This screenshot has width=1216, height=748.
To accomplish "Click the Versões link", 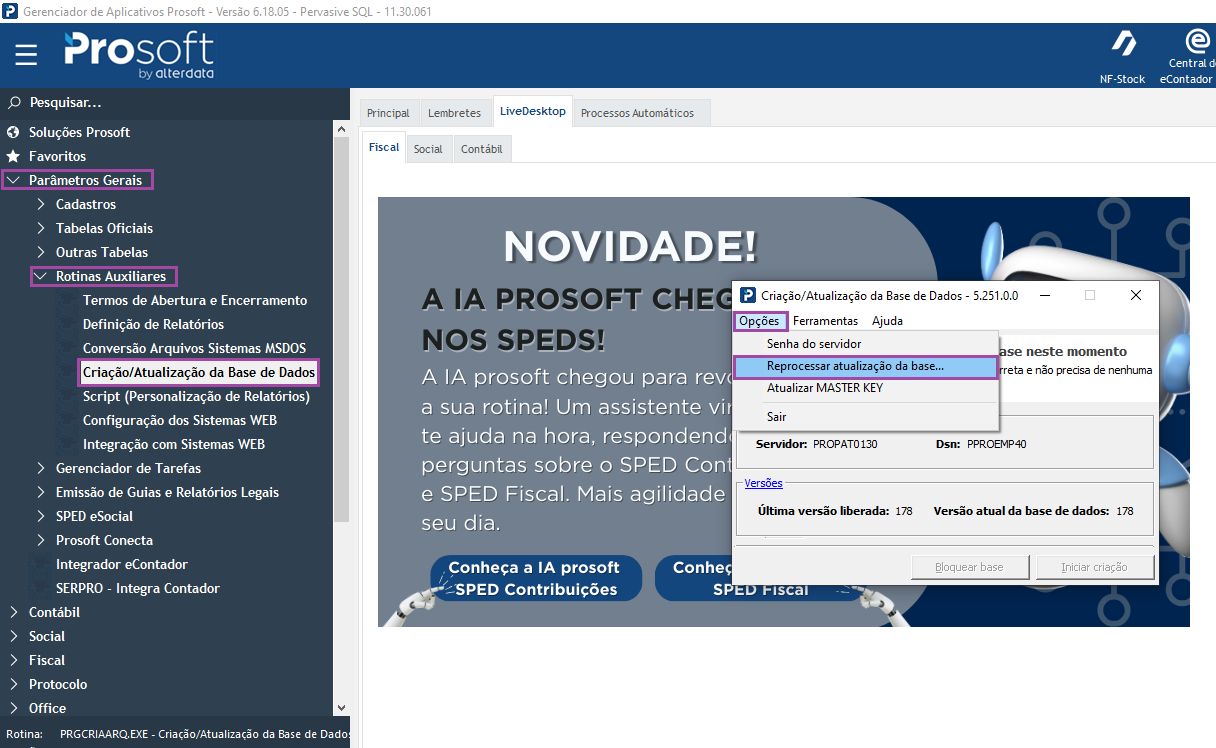I will [764, 483].
